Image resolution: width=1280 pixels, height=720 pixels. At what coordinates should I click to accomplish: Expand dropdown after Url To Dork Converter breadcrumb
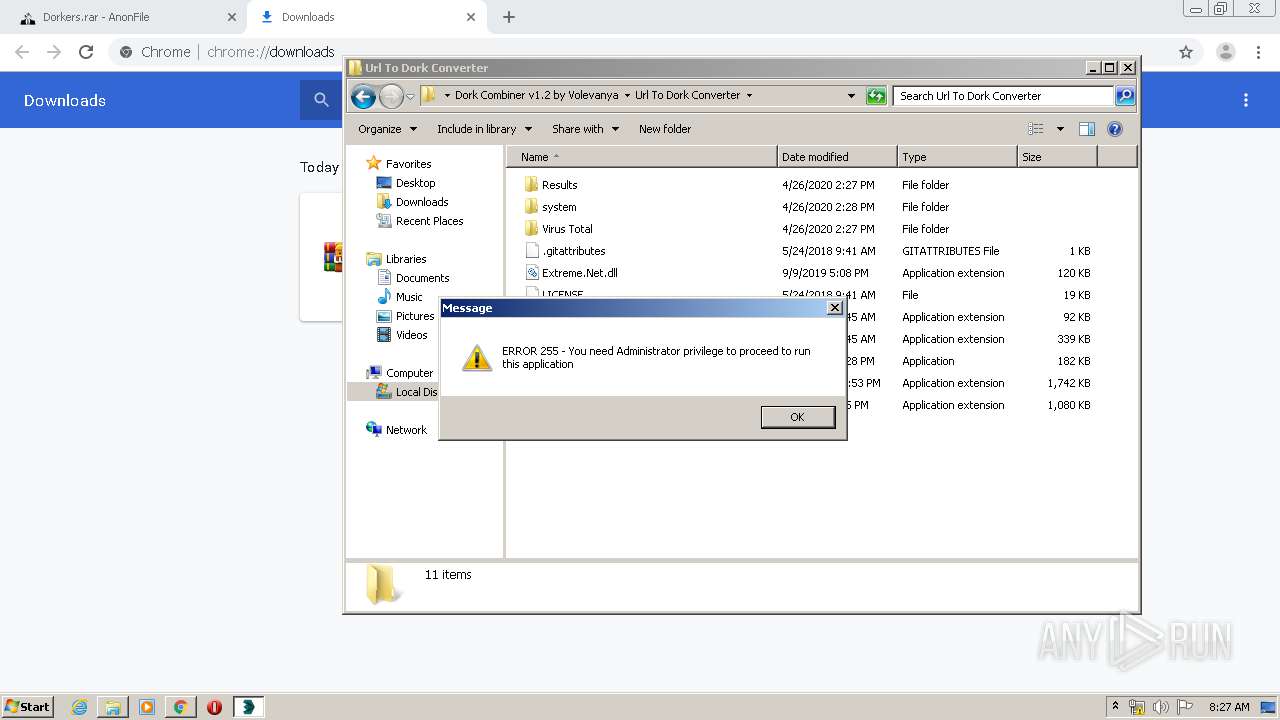[x=749, y=96]
